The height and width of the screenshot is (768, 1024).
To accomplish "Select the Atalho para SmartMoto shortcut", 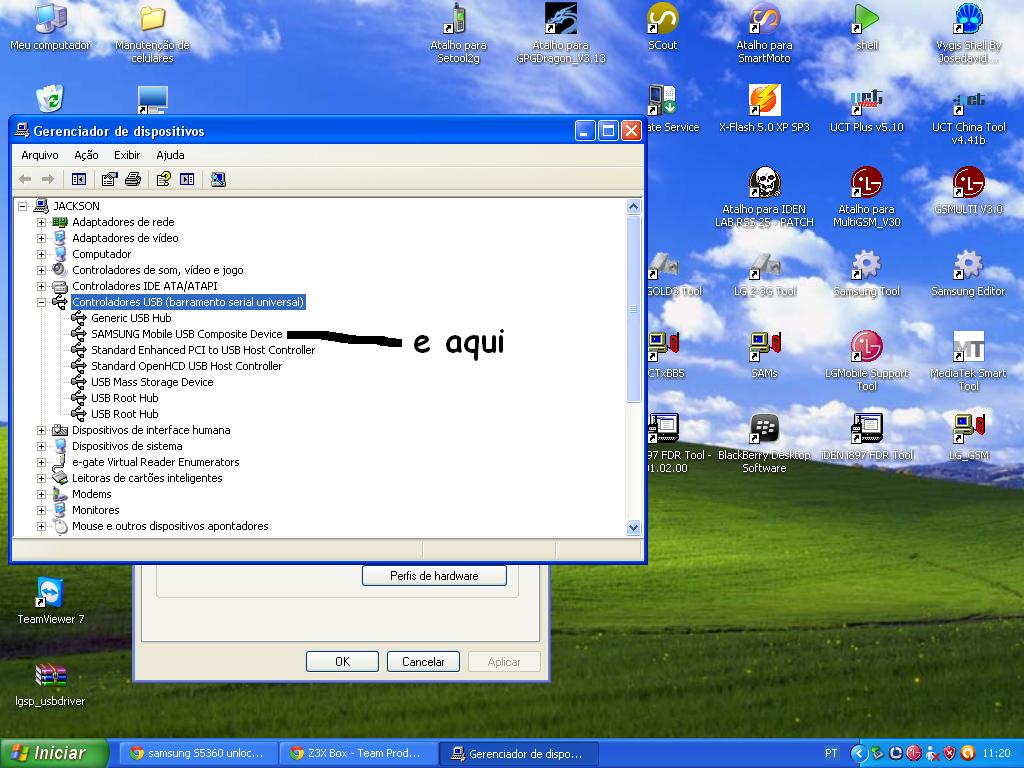I will coord(764,34).
